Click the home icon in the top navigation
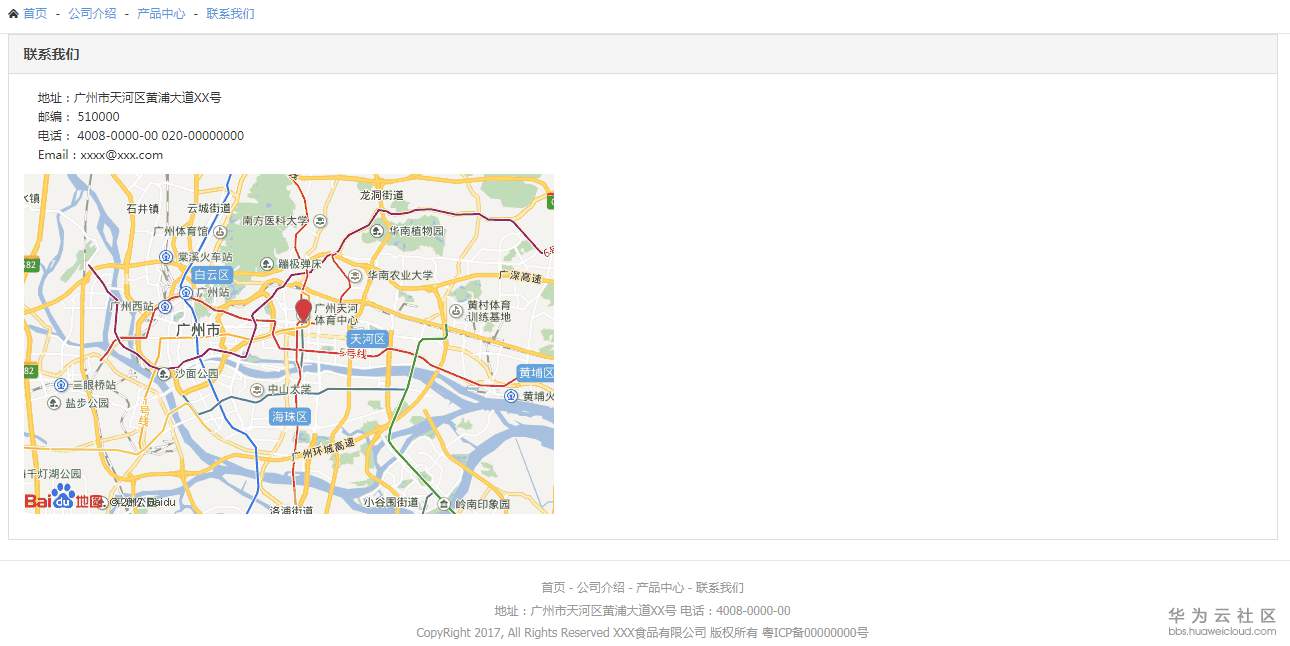 13,14
